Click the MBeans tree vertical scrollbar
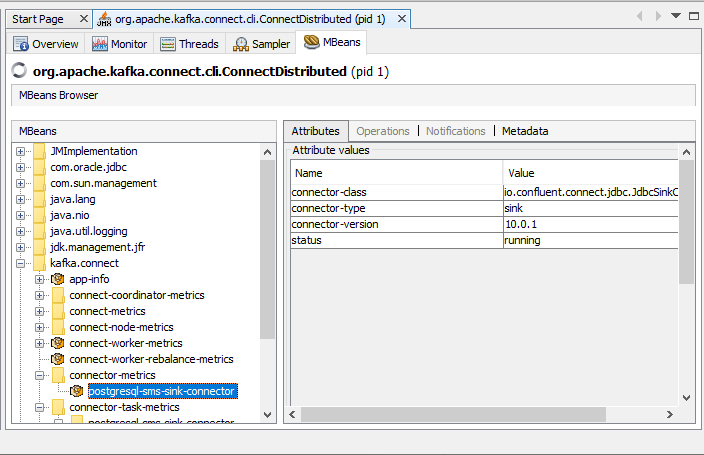704x455 pixels. tap(267, 250)
